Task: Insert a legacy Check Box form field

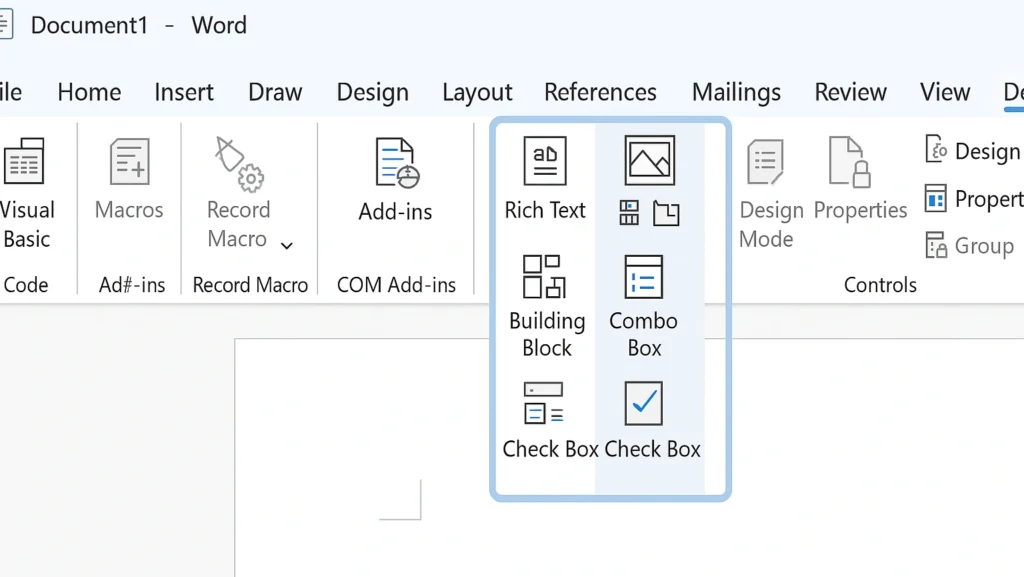Action: coord(545,404)
